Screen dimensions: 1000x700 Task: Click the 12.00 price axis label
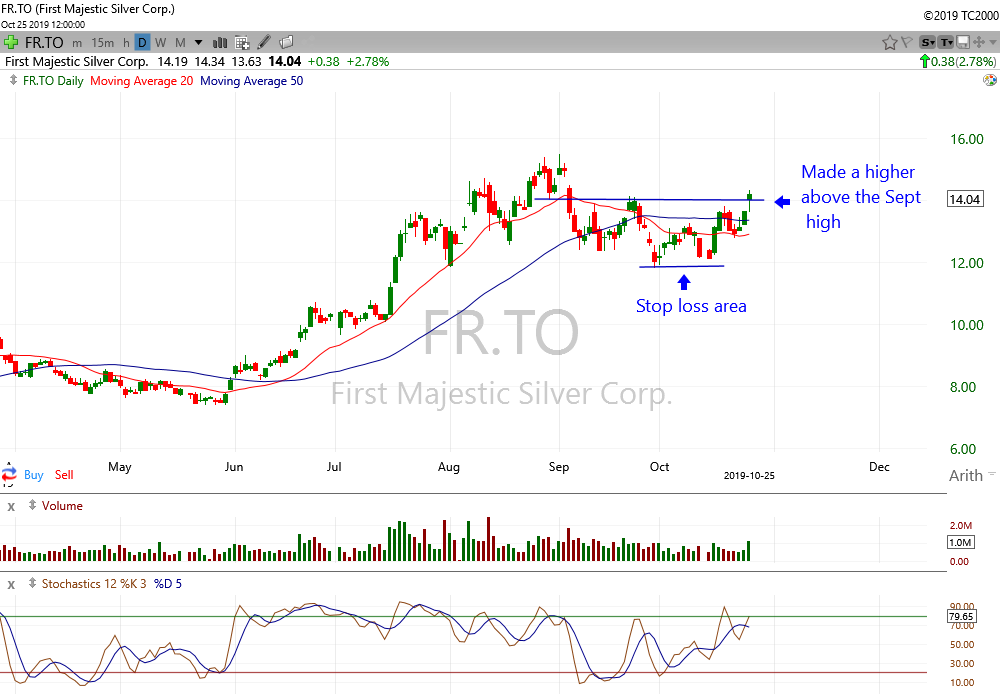point(967,263)
